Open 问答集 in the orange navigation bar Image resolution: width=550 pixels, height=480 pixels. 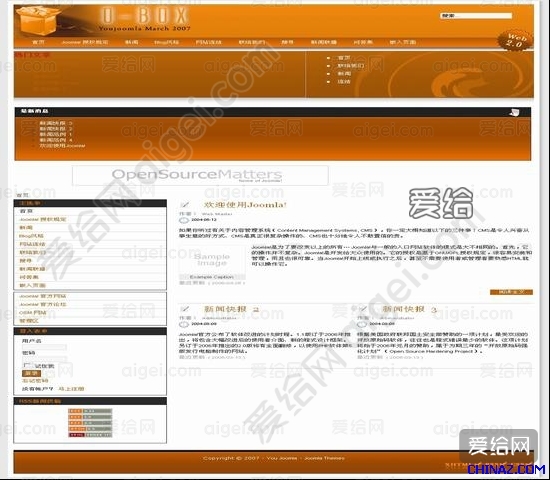(x=363, y=42)
